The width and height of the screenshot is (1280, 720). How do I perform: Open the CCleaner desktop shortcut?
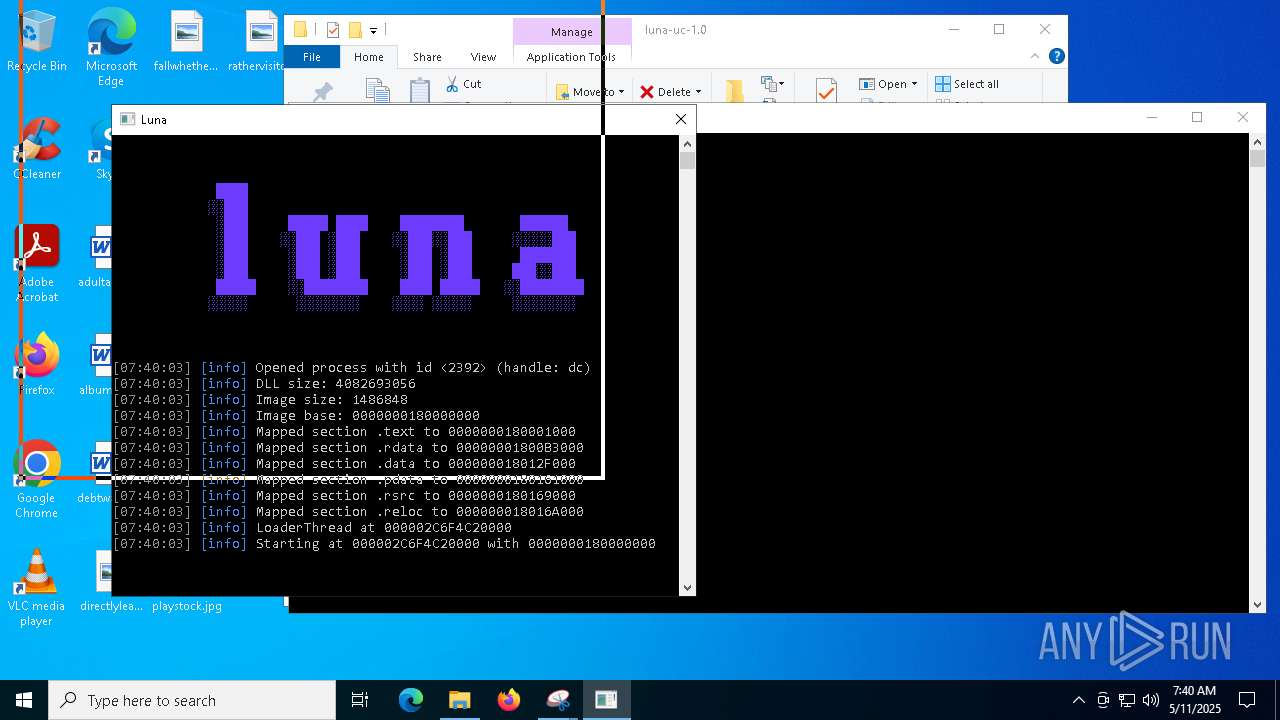click(37, 148)
